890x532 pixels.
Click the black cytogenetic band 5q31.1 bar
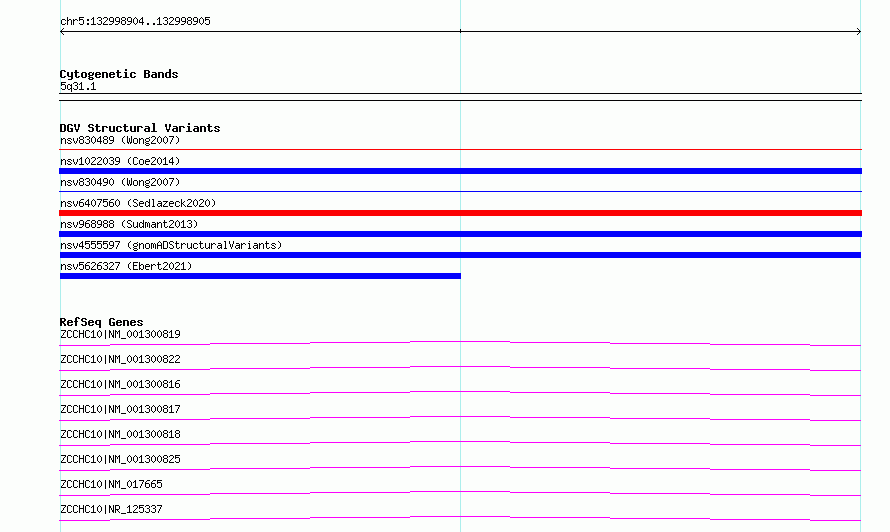pos(460,97)
